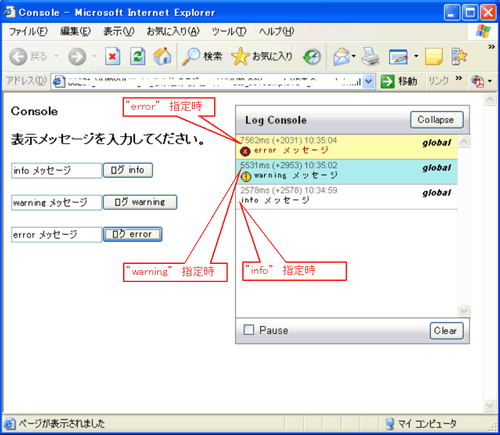The width and height of the screenshot is (500, 435).
Task: Open the ツール(T) menu
Action: (x=229, y=32)
